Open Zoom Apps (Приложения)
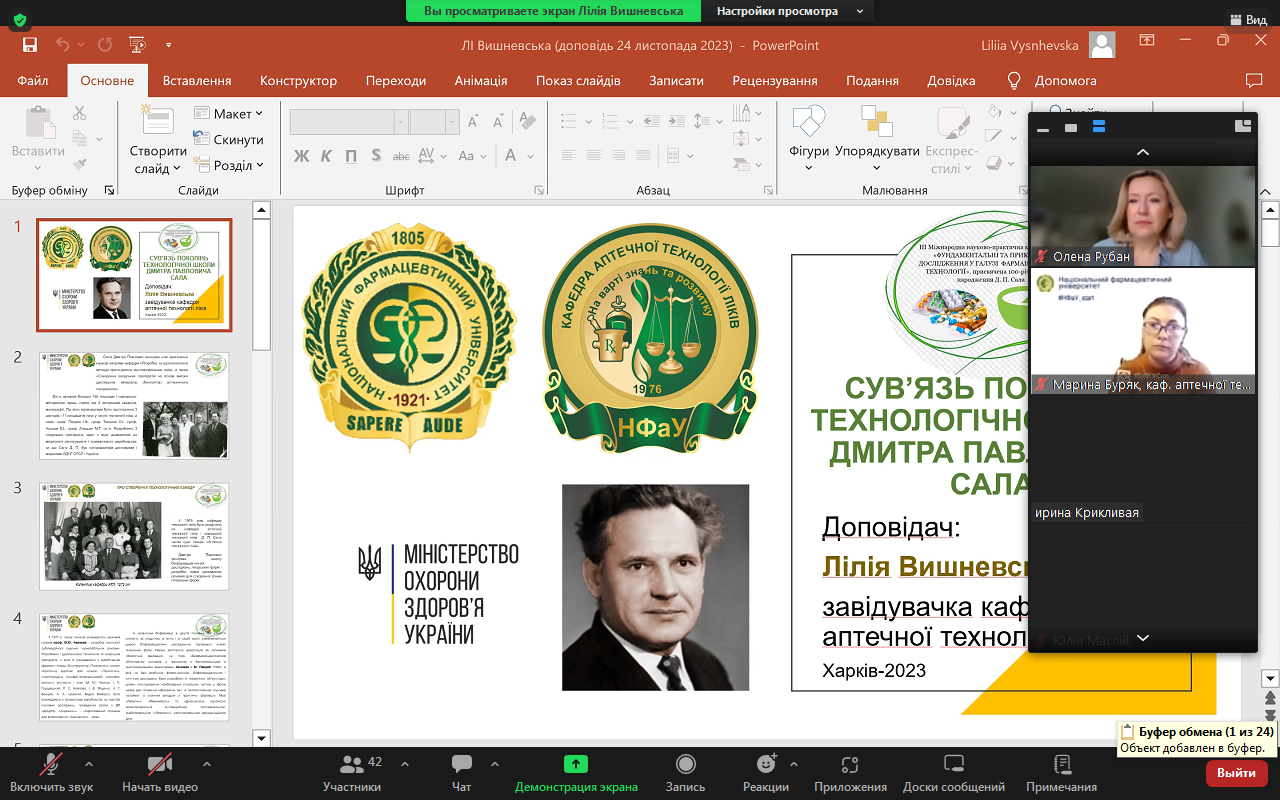Image resolution: width=1280 pixels, height=800 pixels. (x=850, y=771)
